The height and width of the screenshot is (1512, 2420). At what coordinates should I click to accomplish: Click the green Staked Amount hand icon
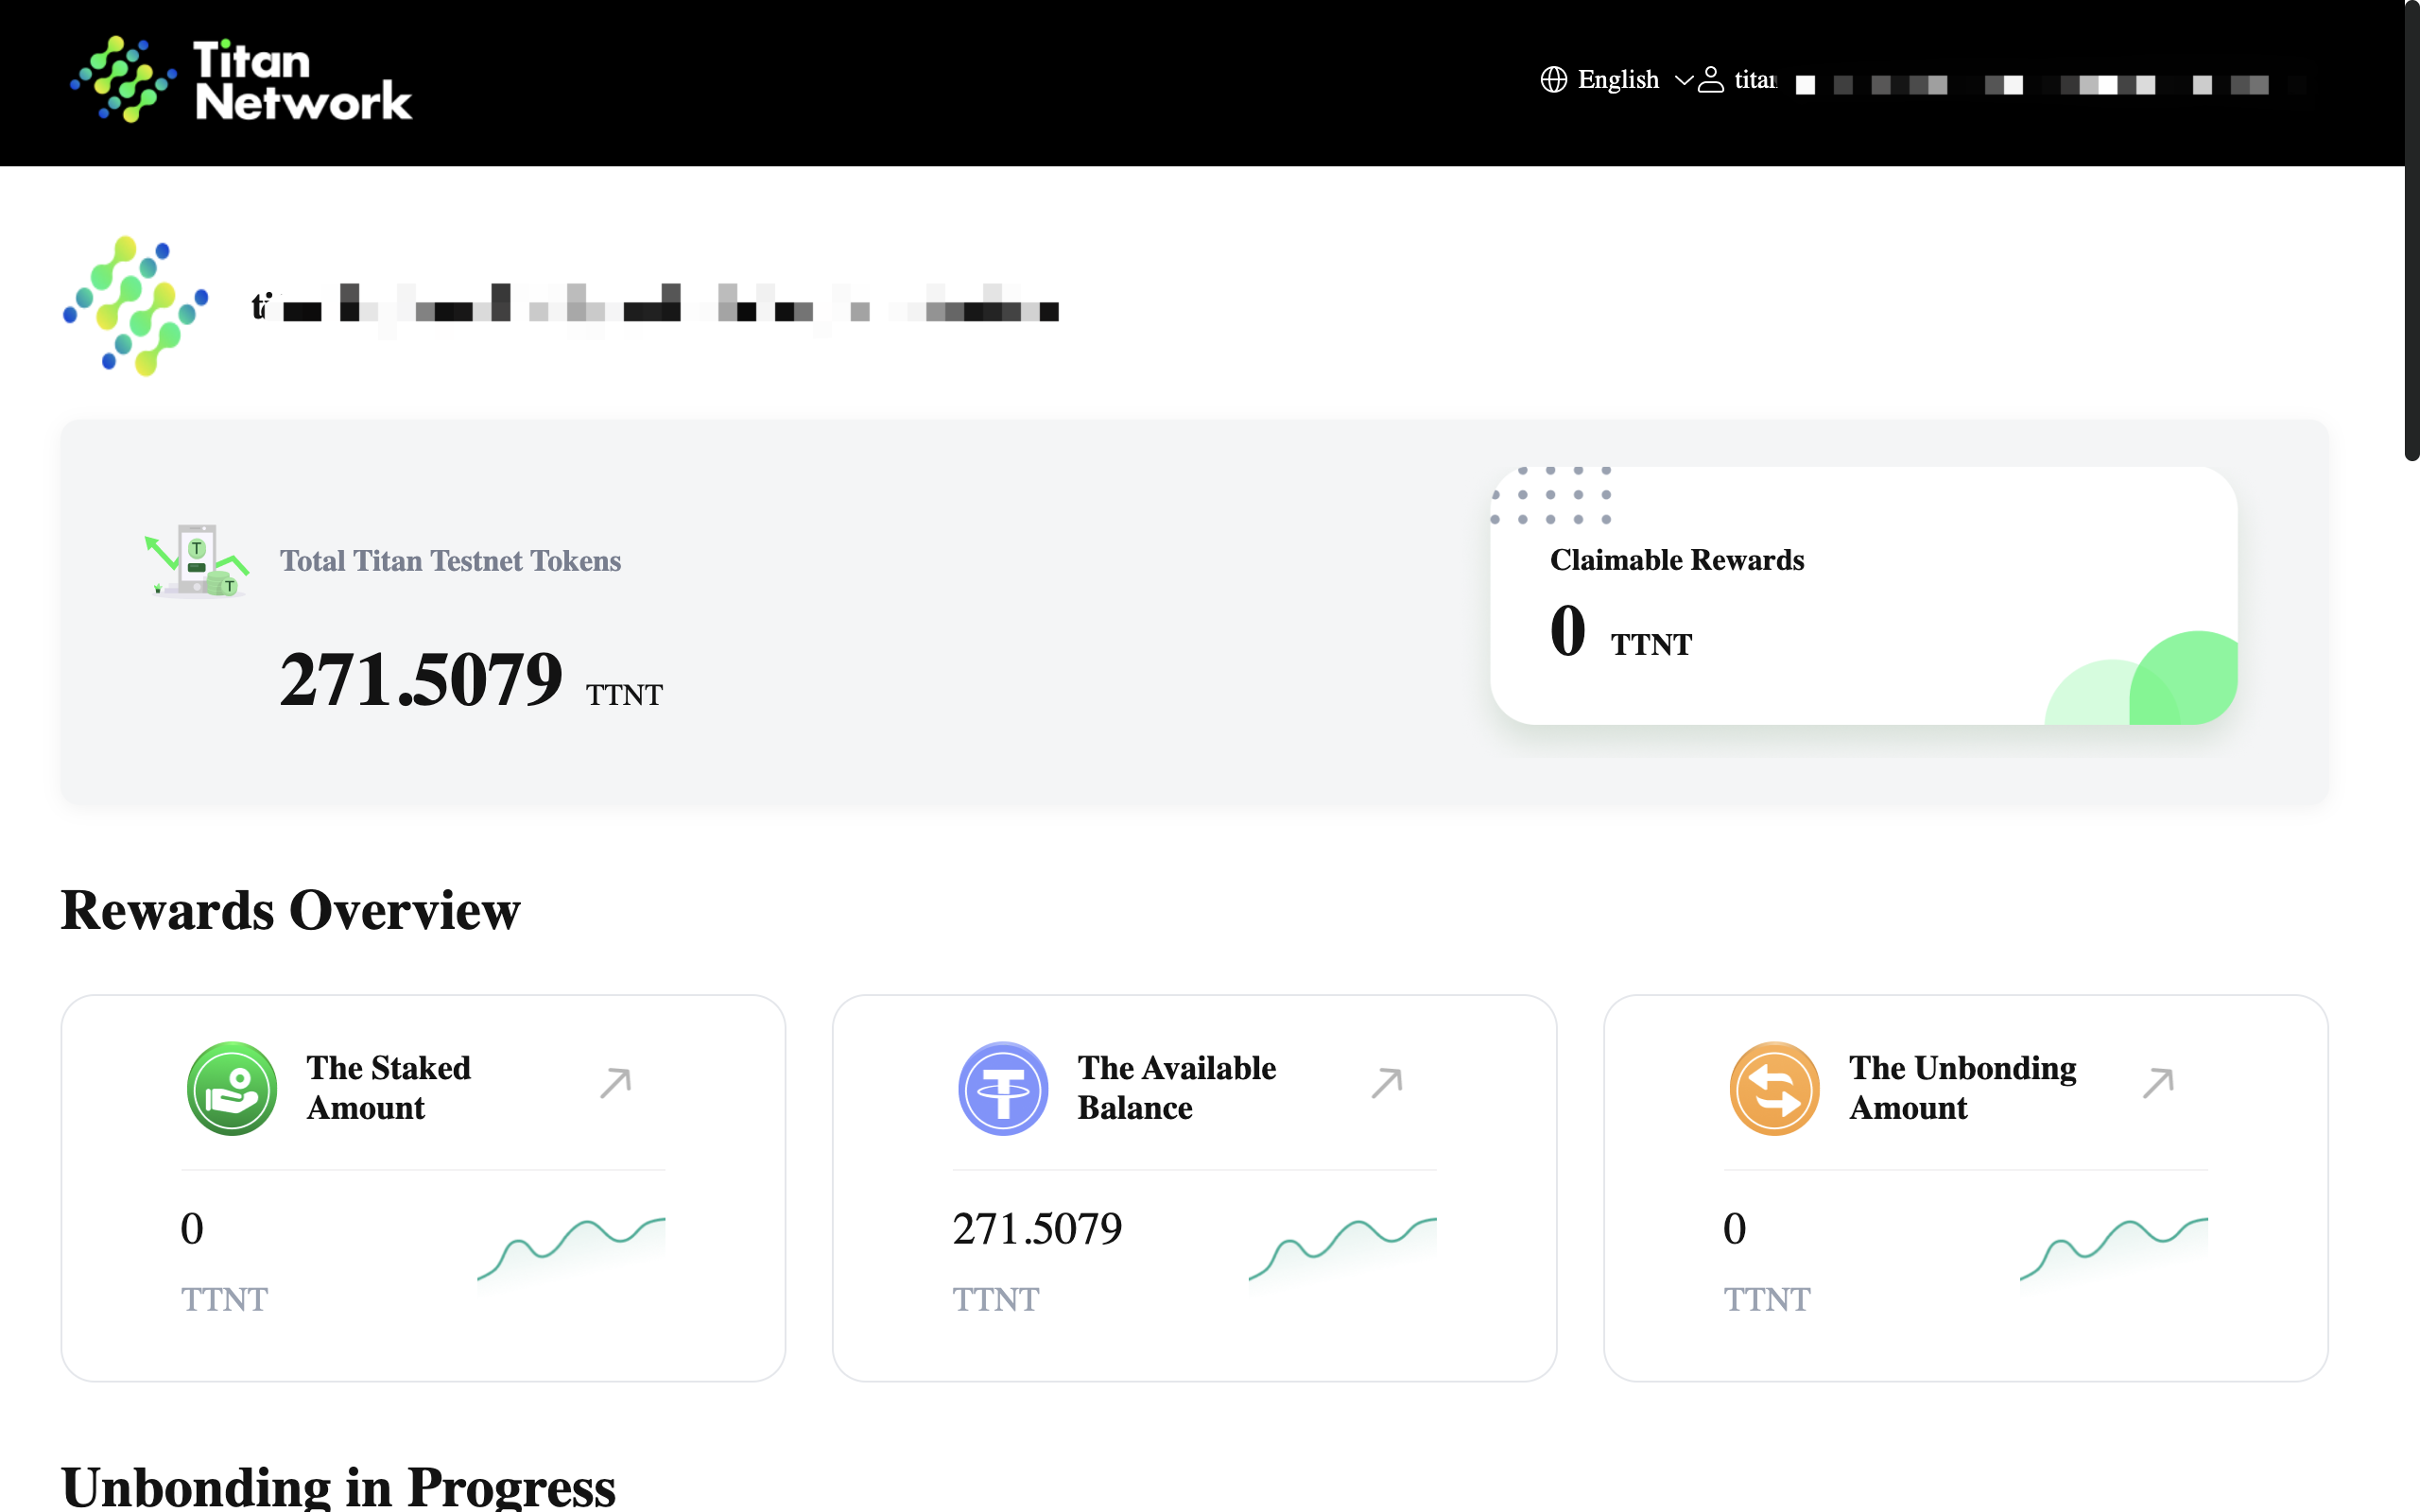(x=232, y=1088)
